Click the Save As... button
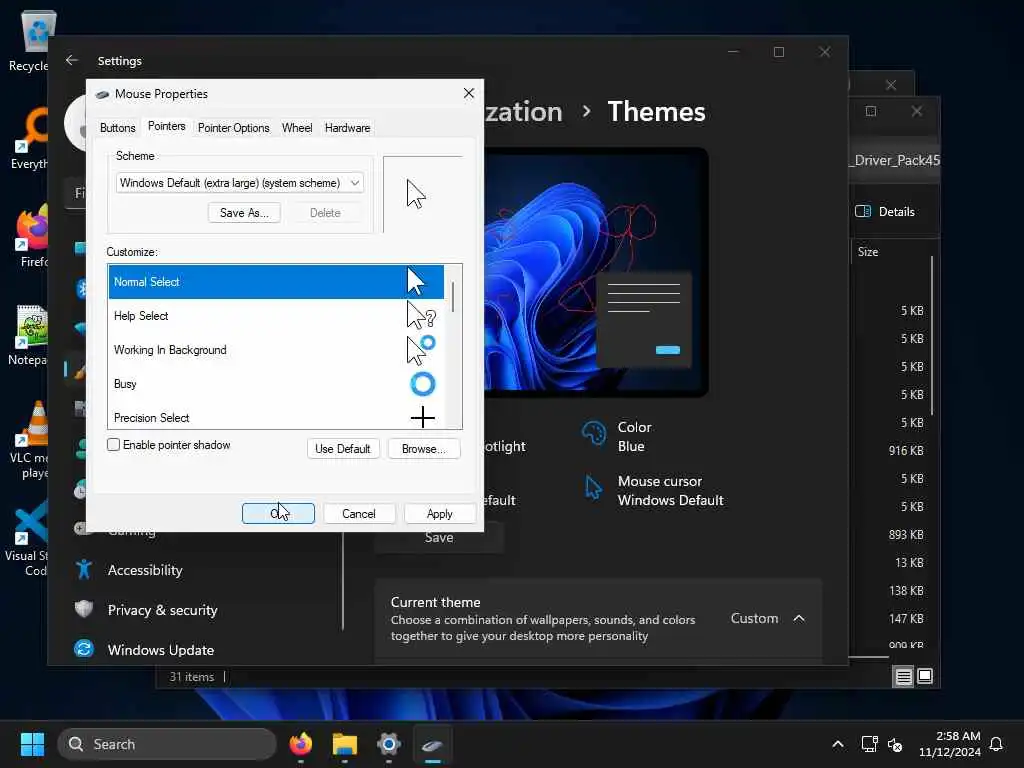 244,213
